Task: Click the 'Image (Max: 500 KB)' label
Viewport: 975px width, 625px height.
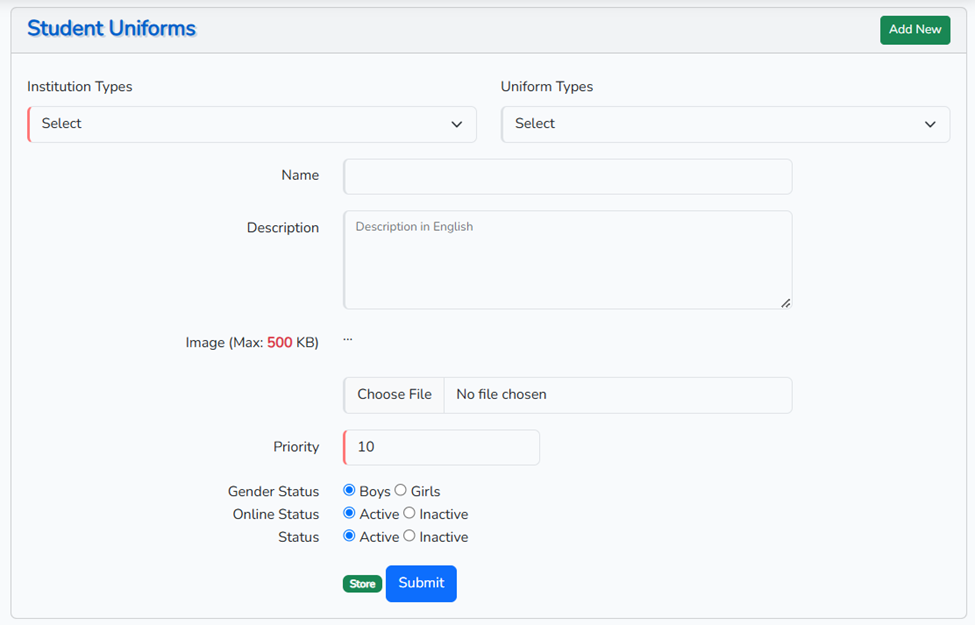Action: click(252, 343)
